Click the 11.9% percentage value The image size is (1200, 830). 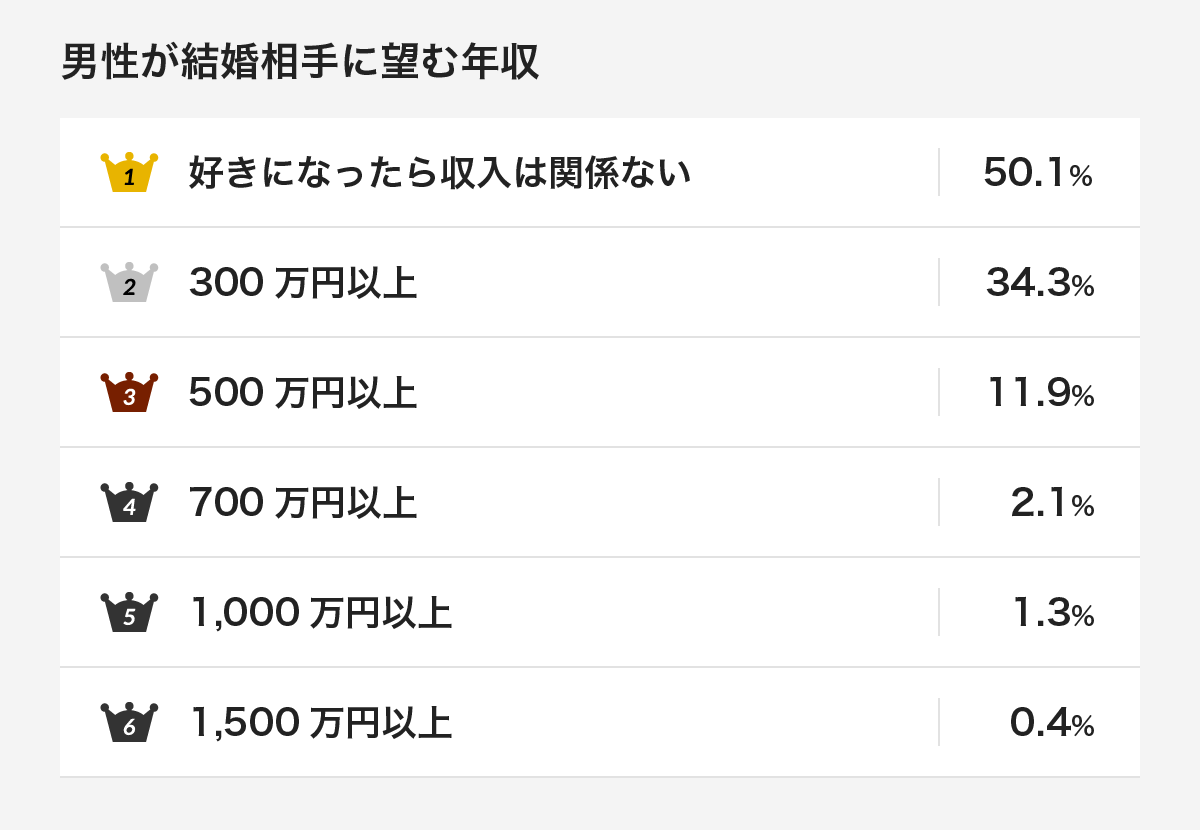point(1040,394)
